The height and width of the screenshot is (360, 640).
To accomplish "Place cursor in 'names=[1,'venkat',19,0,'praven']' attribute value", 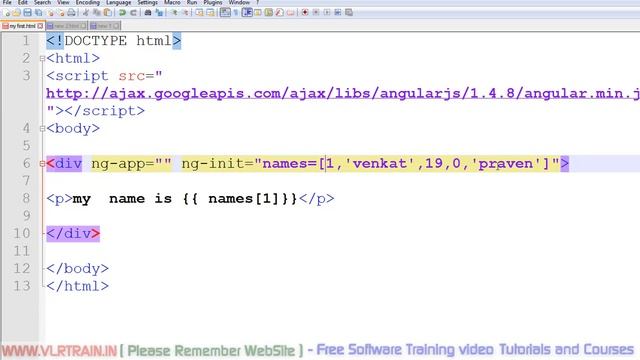I will click(406, 164).
